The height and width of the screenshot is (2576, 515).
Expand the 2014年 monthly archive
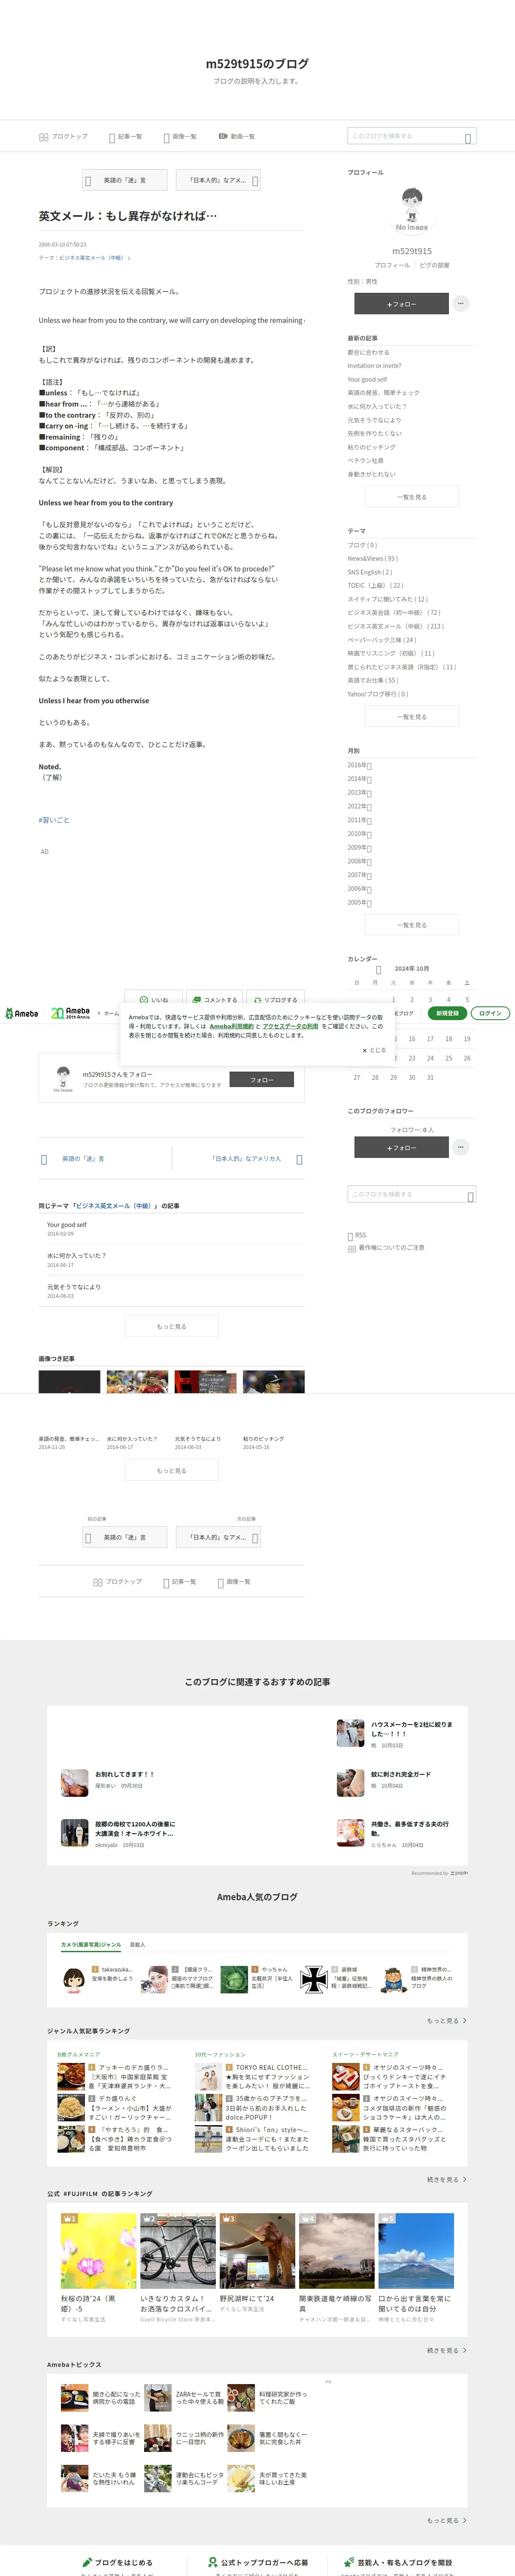tap(359, 779)
